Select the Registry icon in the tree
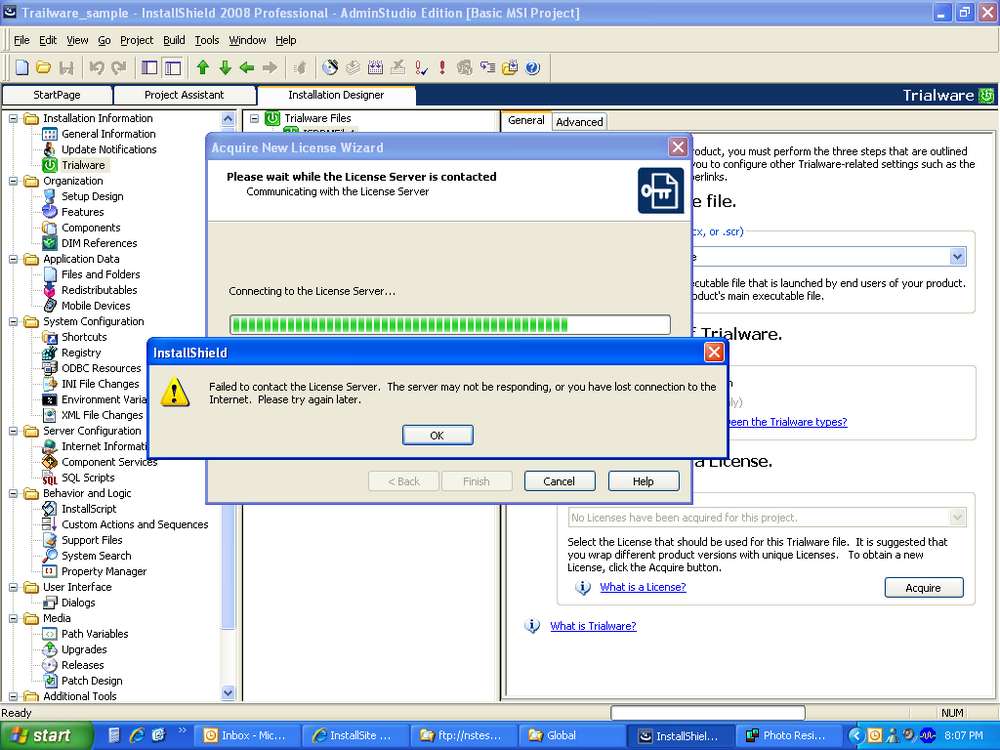This screenshot has height=750, width=1000. (x=50, y=353)
